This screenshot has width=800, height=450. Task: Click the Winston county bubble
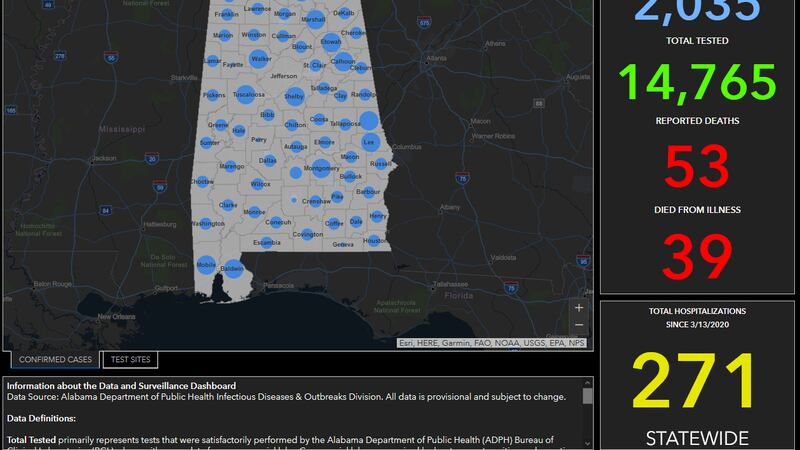coord(254,35)
